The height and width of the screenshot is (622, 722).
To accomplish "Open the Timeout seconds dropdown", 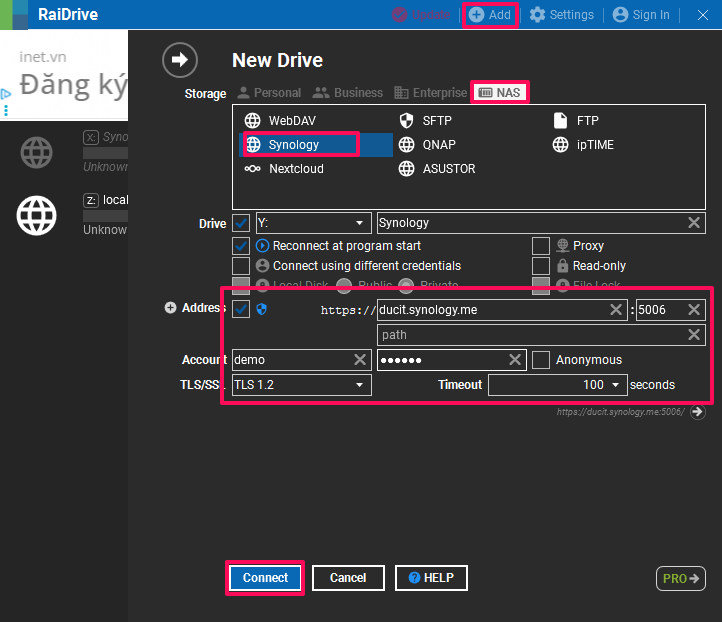I will [x=615, y=385].
